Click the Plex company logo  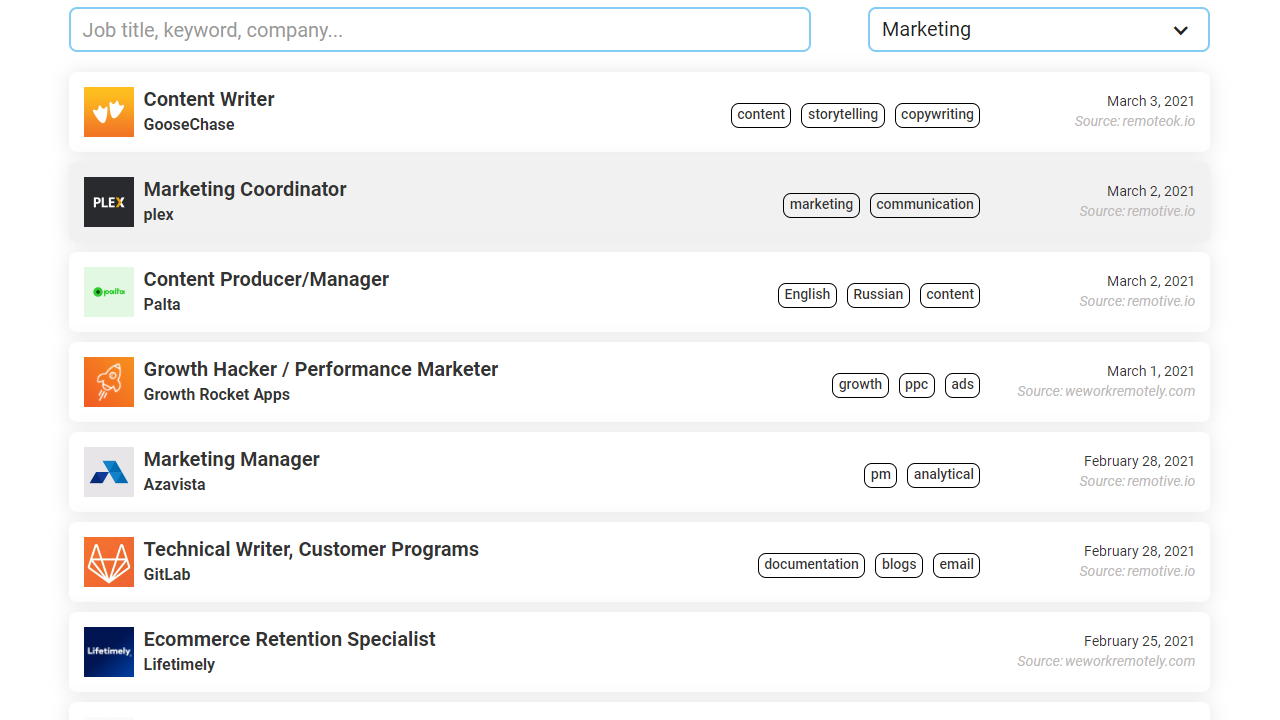click(109, 202)
